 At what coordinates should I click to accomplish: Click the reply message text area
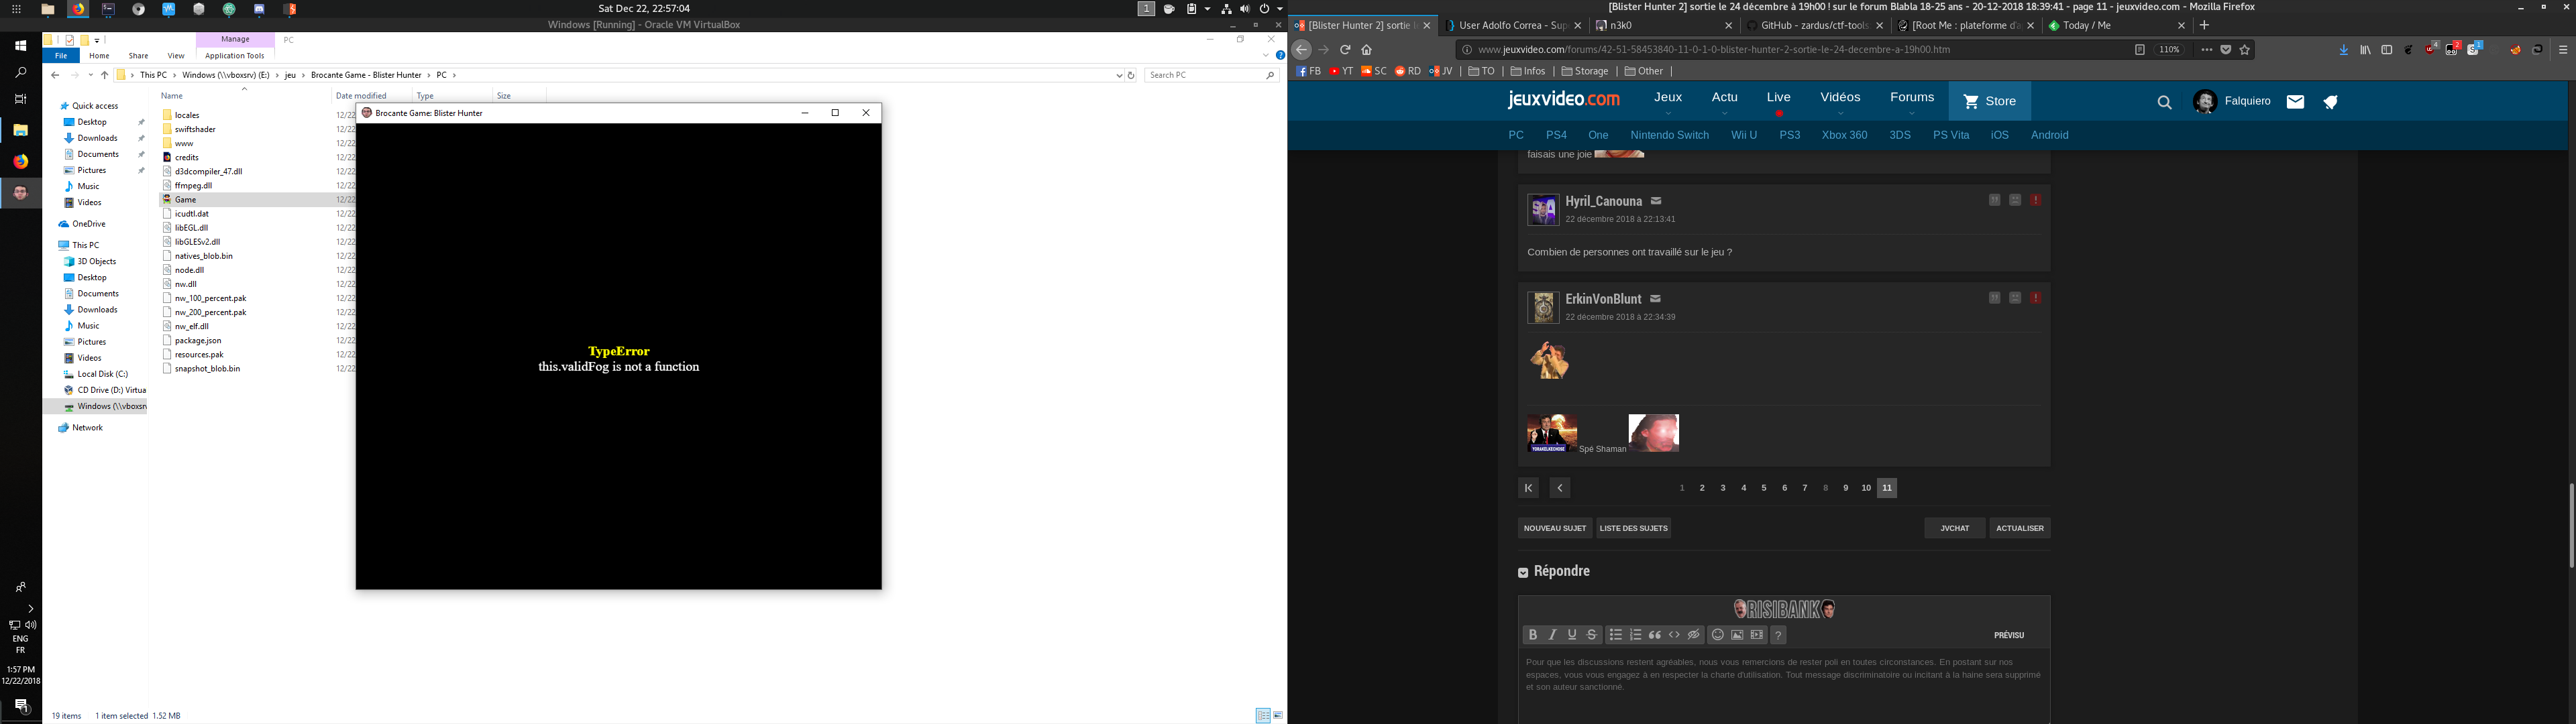click(1783, 686)
